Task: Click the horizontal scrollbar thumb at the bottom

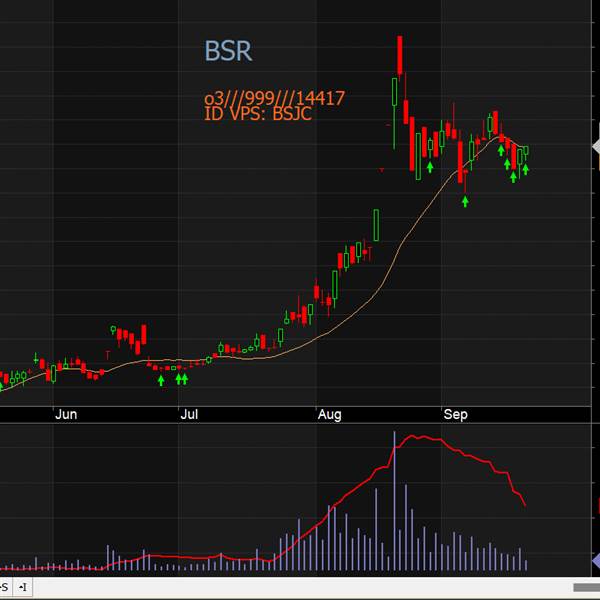Action: click(x=587, y=587)
